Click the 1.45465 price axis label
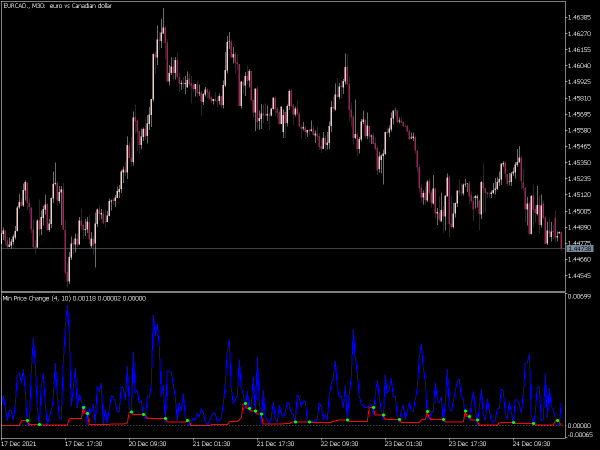 [579, 147]
